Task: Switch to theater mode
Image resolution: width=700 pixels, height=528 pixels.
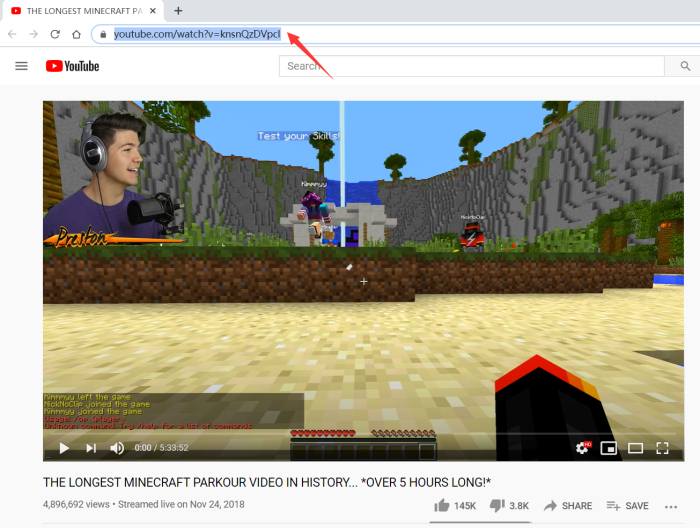Action: [x=635, y=448]
